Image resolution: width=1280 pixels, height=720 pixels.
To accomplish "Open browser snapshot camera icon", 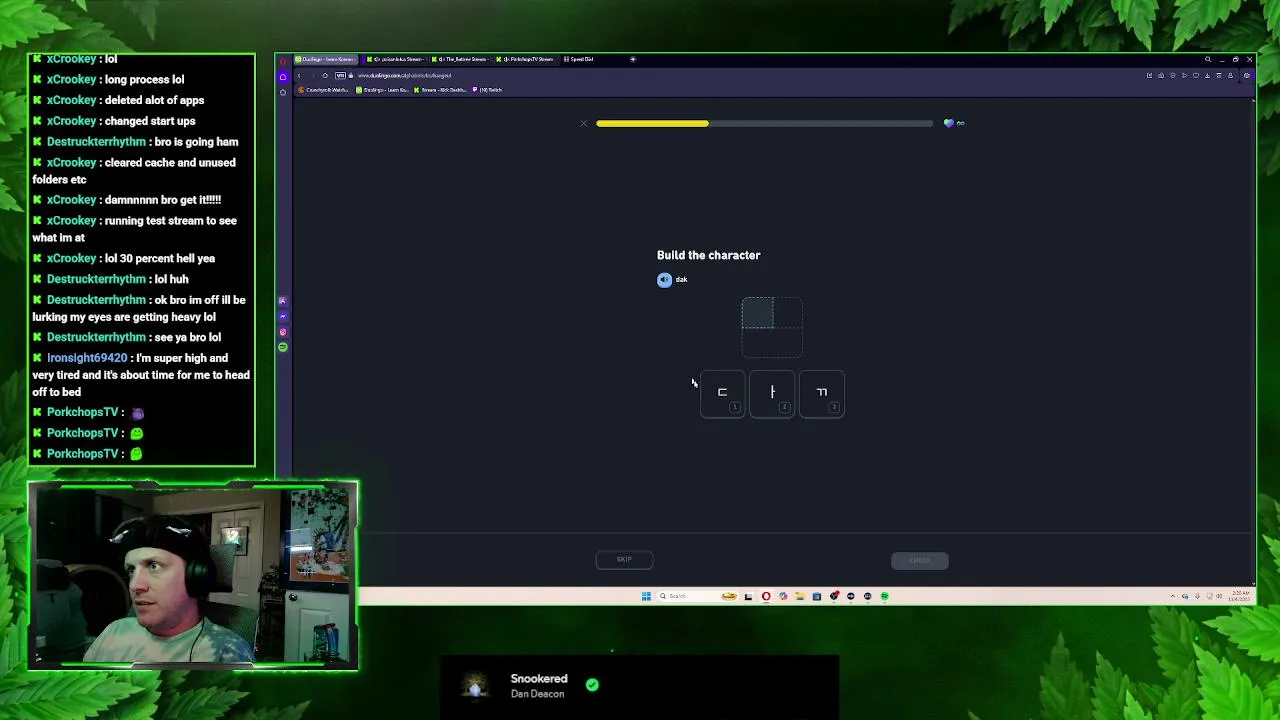I will click(x=1161, y=76).
